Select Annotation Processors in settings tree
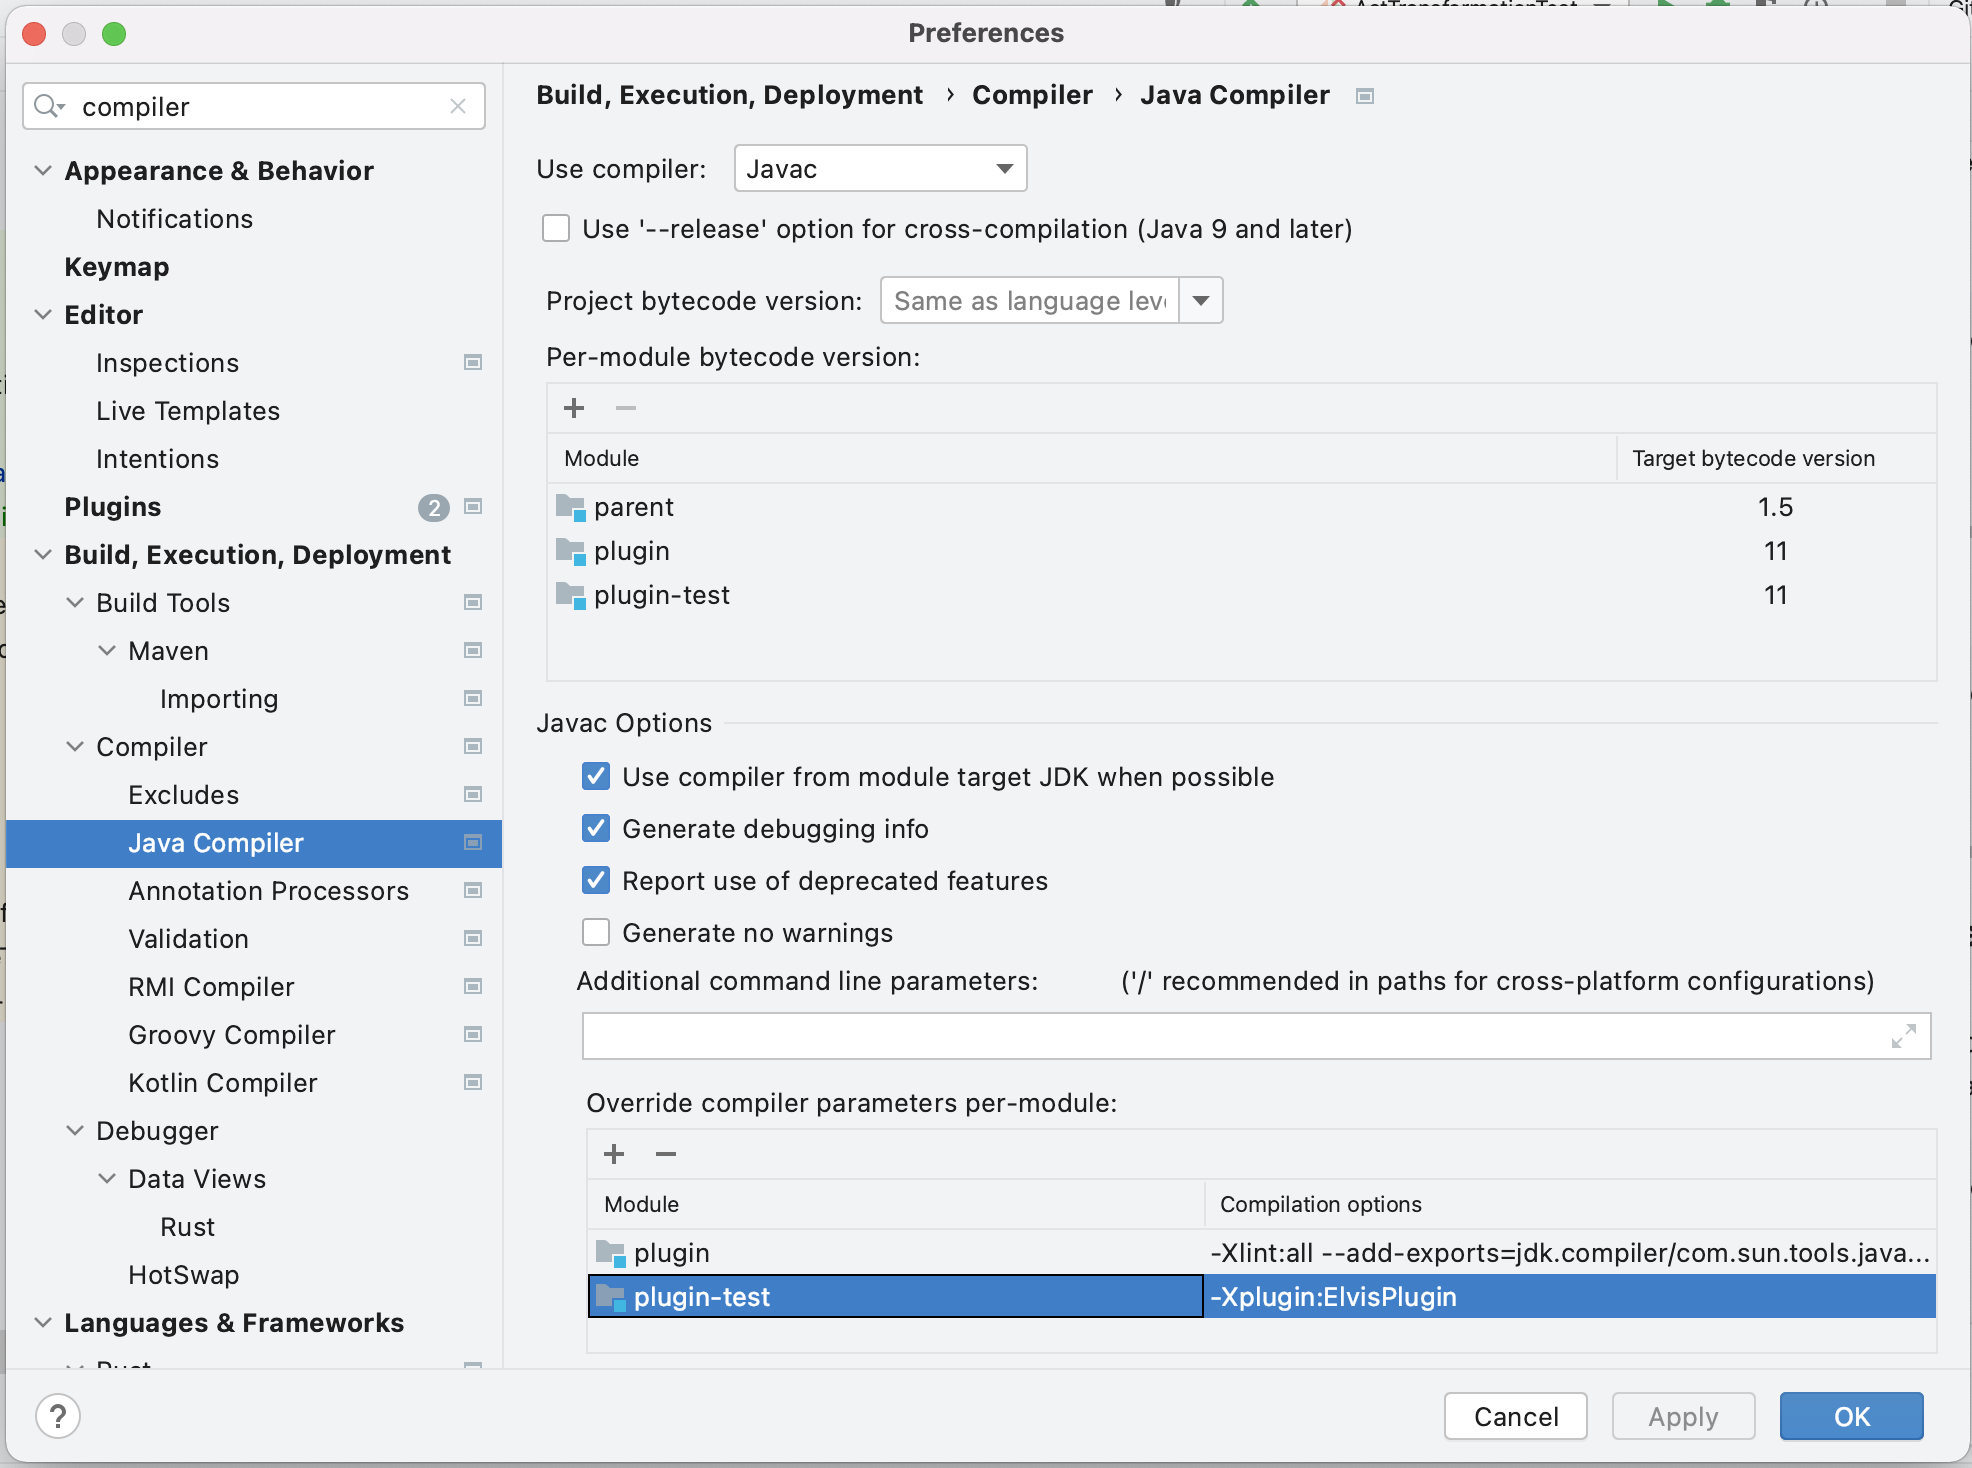Viewport: 1972px width, 1468px height. (x=268, y=890)
